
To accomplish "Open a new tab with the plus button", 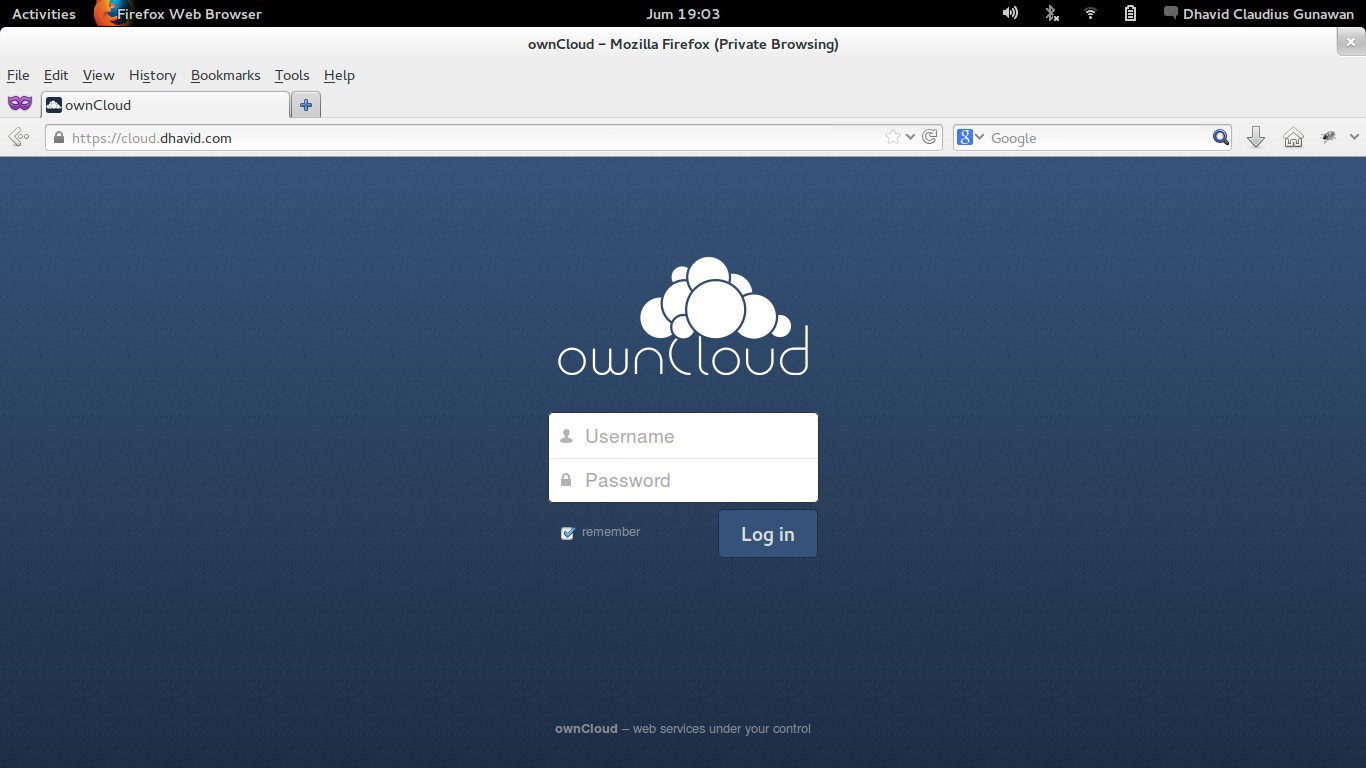I will pos(306,105).
